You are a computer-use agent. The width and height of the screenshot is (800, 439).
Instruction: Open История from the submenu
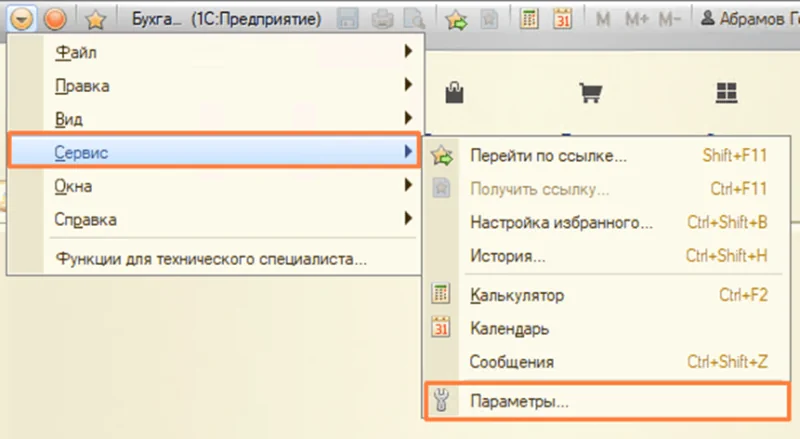click(507, 256)
